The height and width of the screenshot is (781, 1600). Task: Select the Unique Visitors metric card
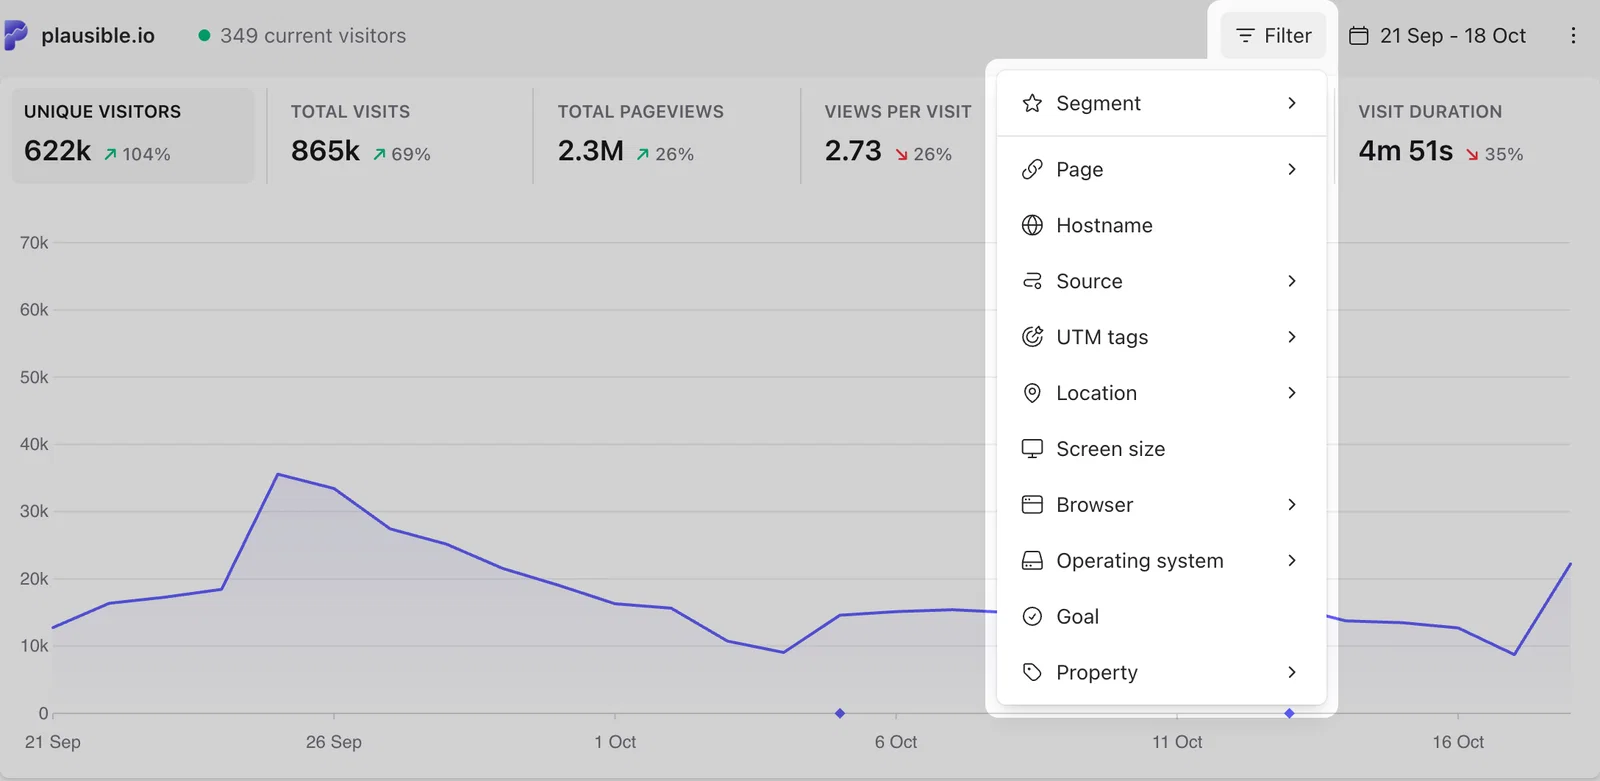(133, 135)
